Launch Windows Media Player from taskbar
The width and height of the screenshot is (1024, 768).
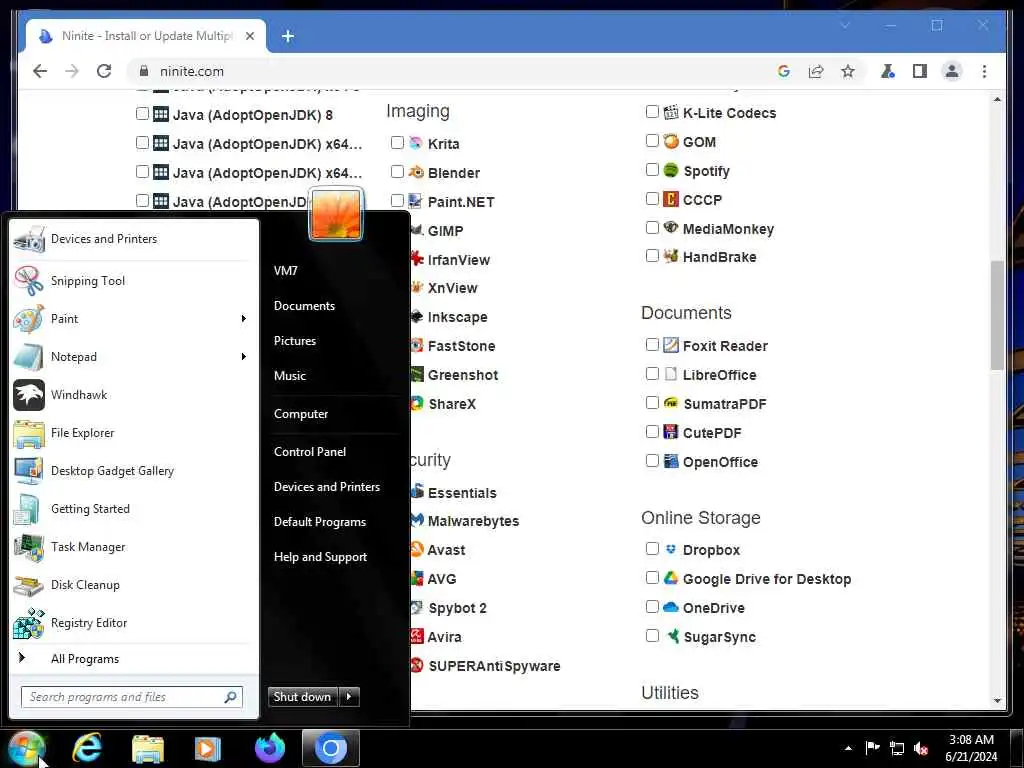point(208,748)
